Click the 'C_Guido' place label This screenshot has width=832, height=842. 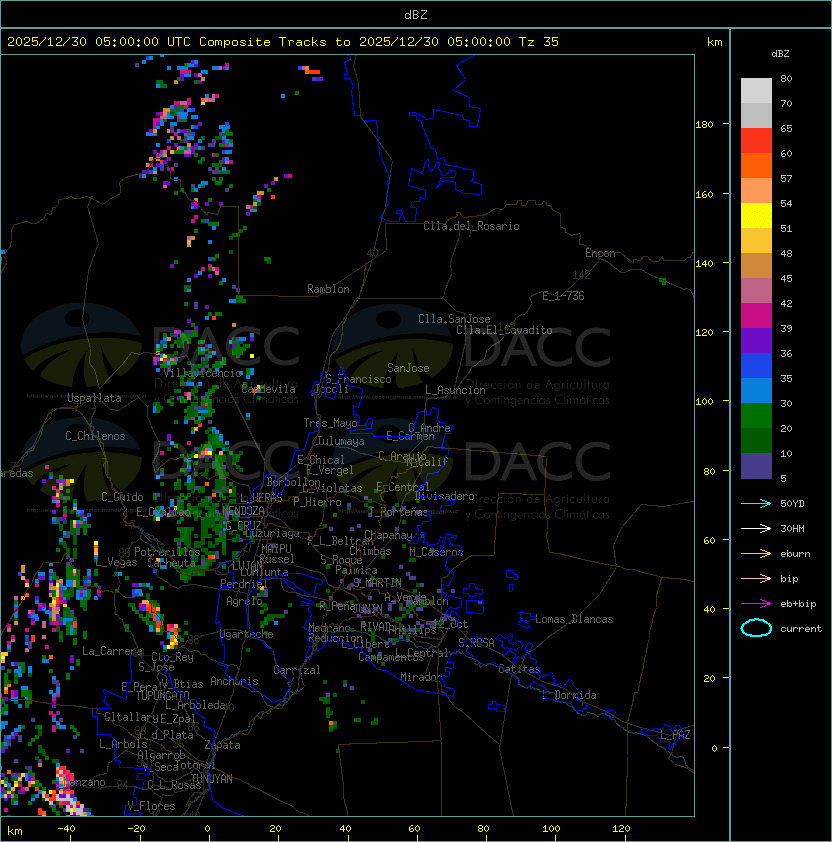coord(122,497)
